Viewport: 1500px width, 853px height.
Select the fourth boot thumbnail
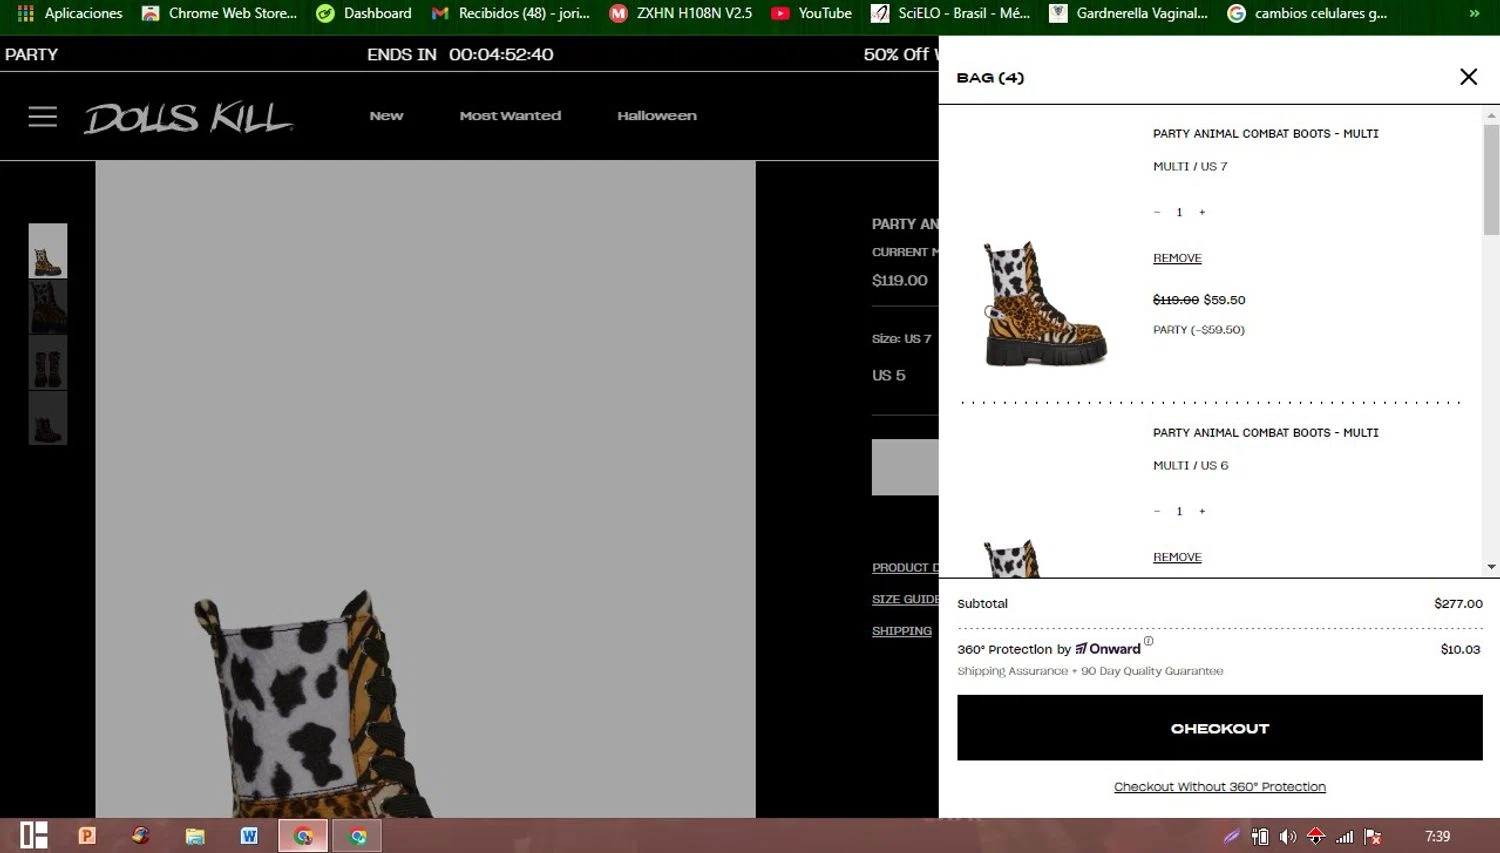coord(48,418)
